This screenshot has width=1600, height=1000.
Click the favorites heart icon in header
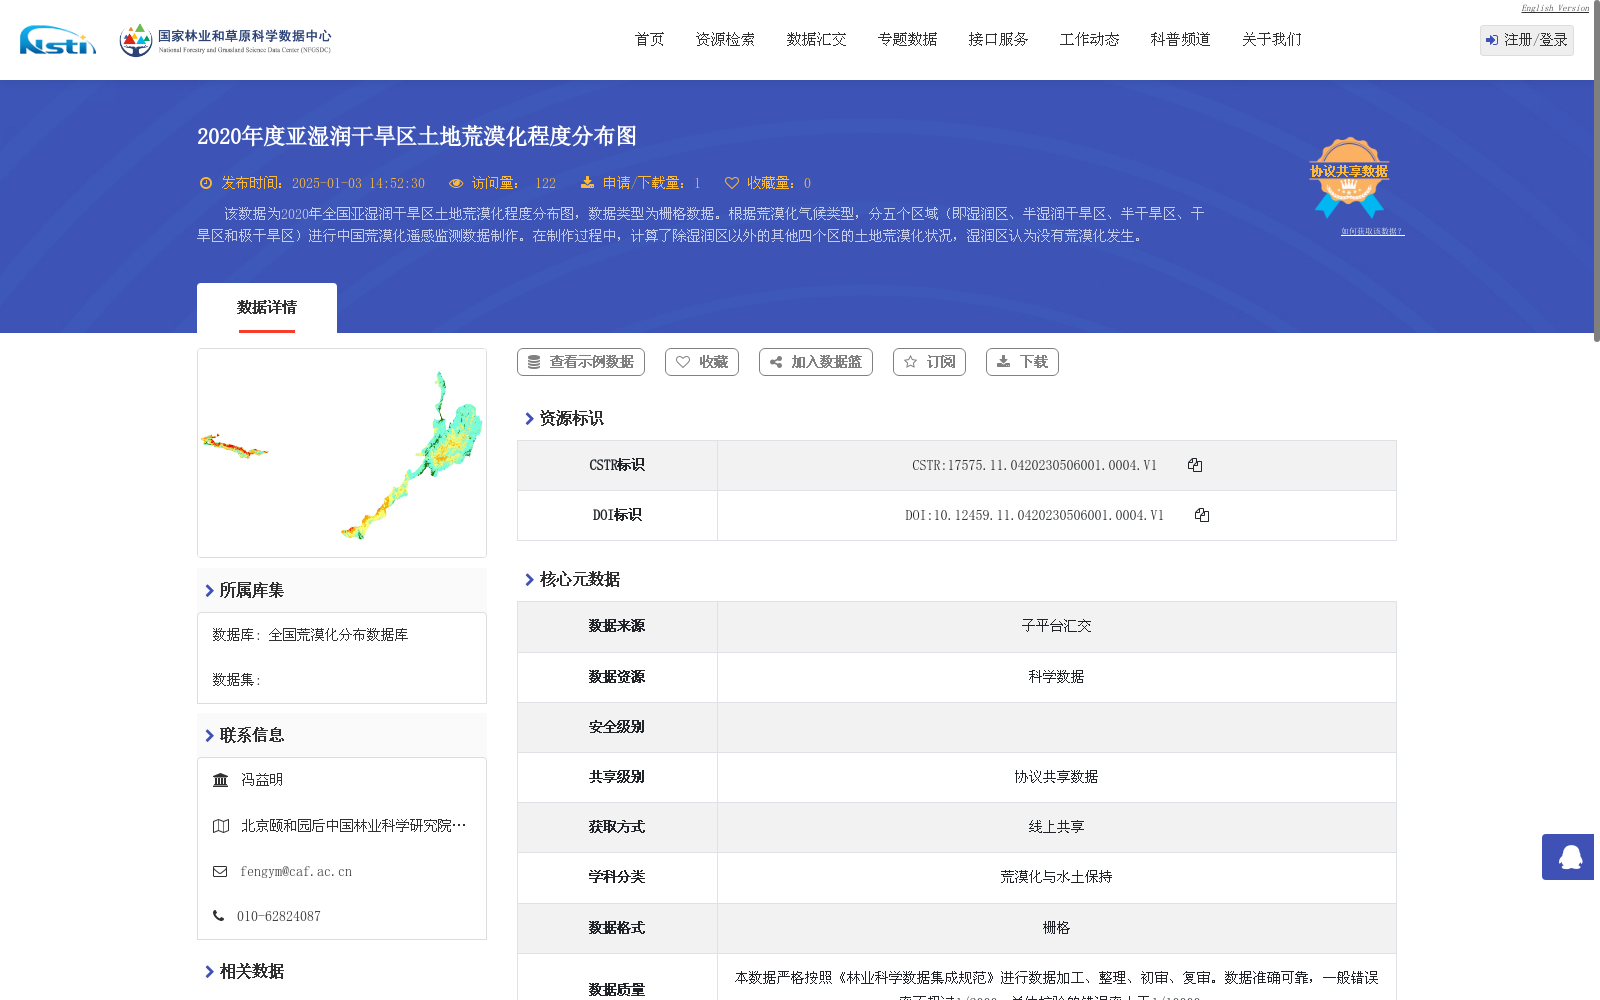(732, 183)
